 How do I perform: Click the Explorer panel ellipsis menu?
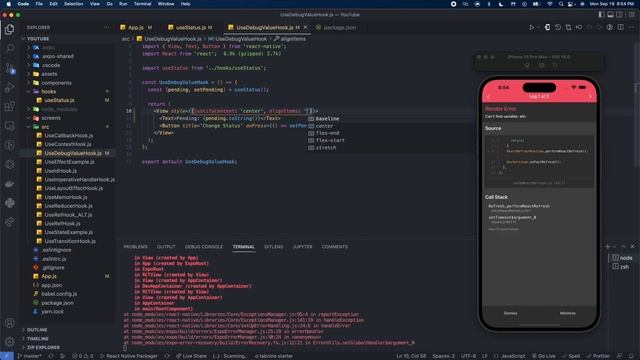pyautogui.click(x=107, y=27)
